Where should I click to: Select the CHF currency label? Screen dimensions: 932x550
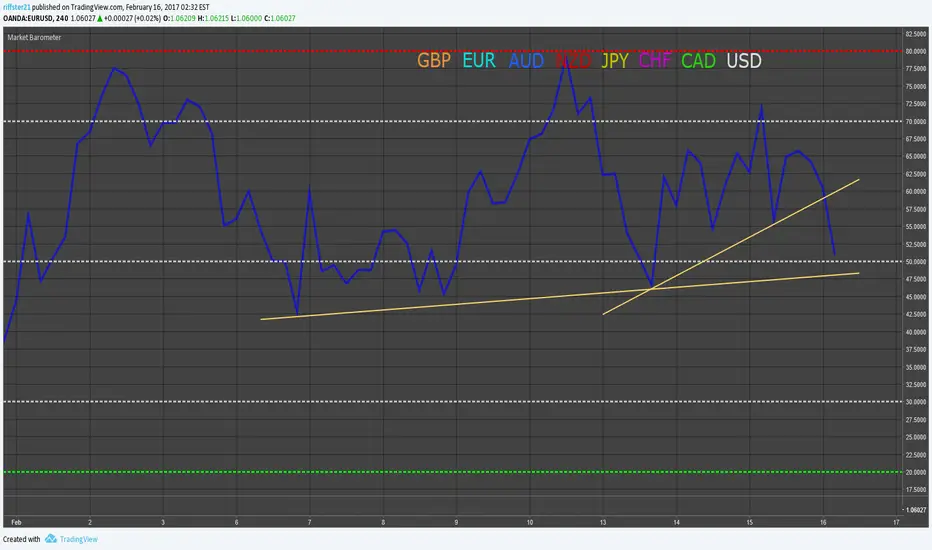pyautogui.click(x=654, y=61)
